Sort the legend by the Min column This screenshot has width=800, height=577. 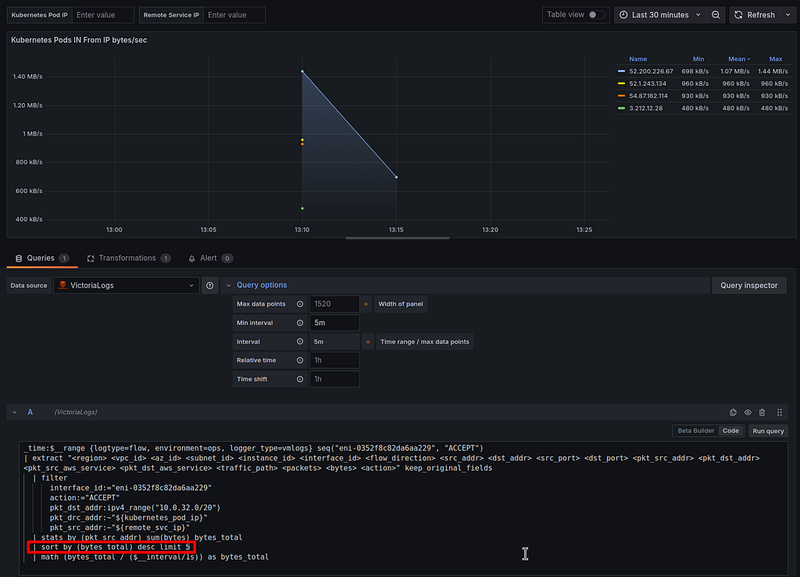point(698,59)
